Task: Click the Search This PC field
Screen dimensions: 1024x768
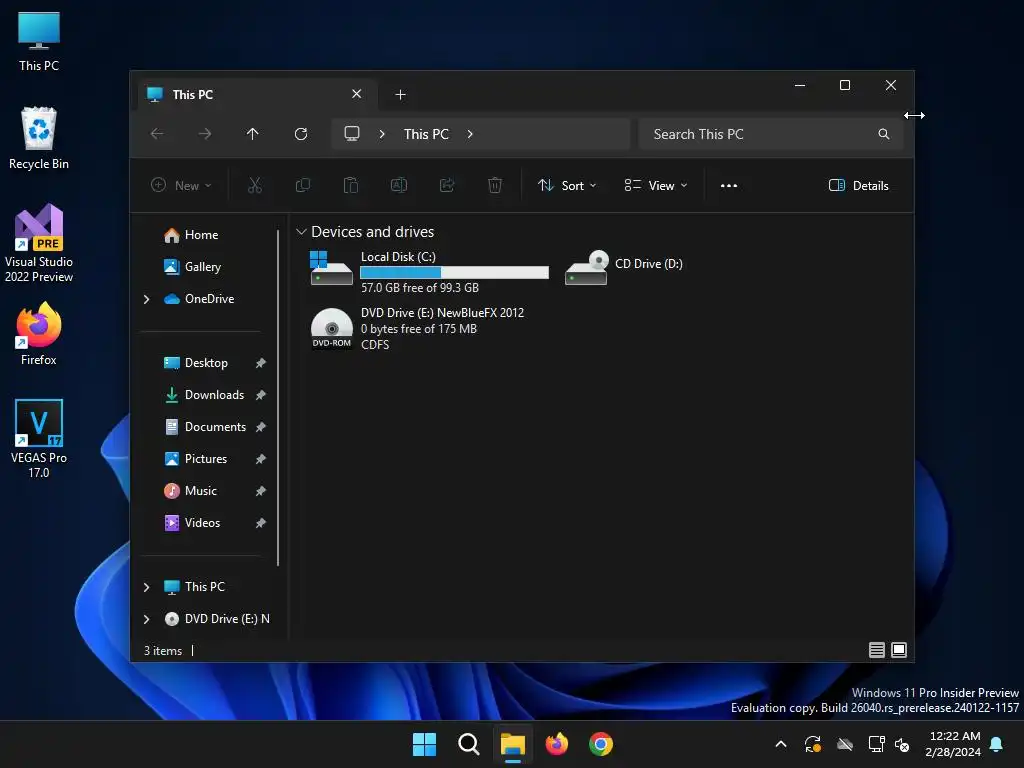Action: point(771,134)
